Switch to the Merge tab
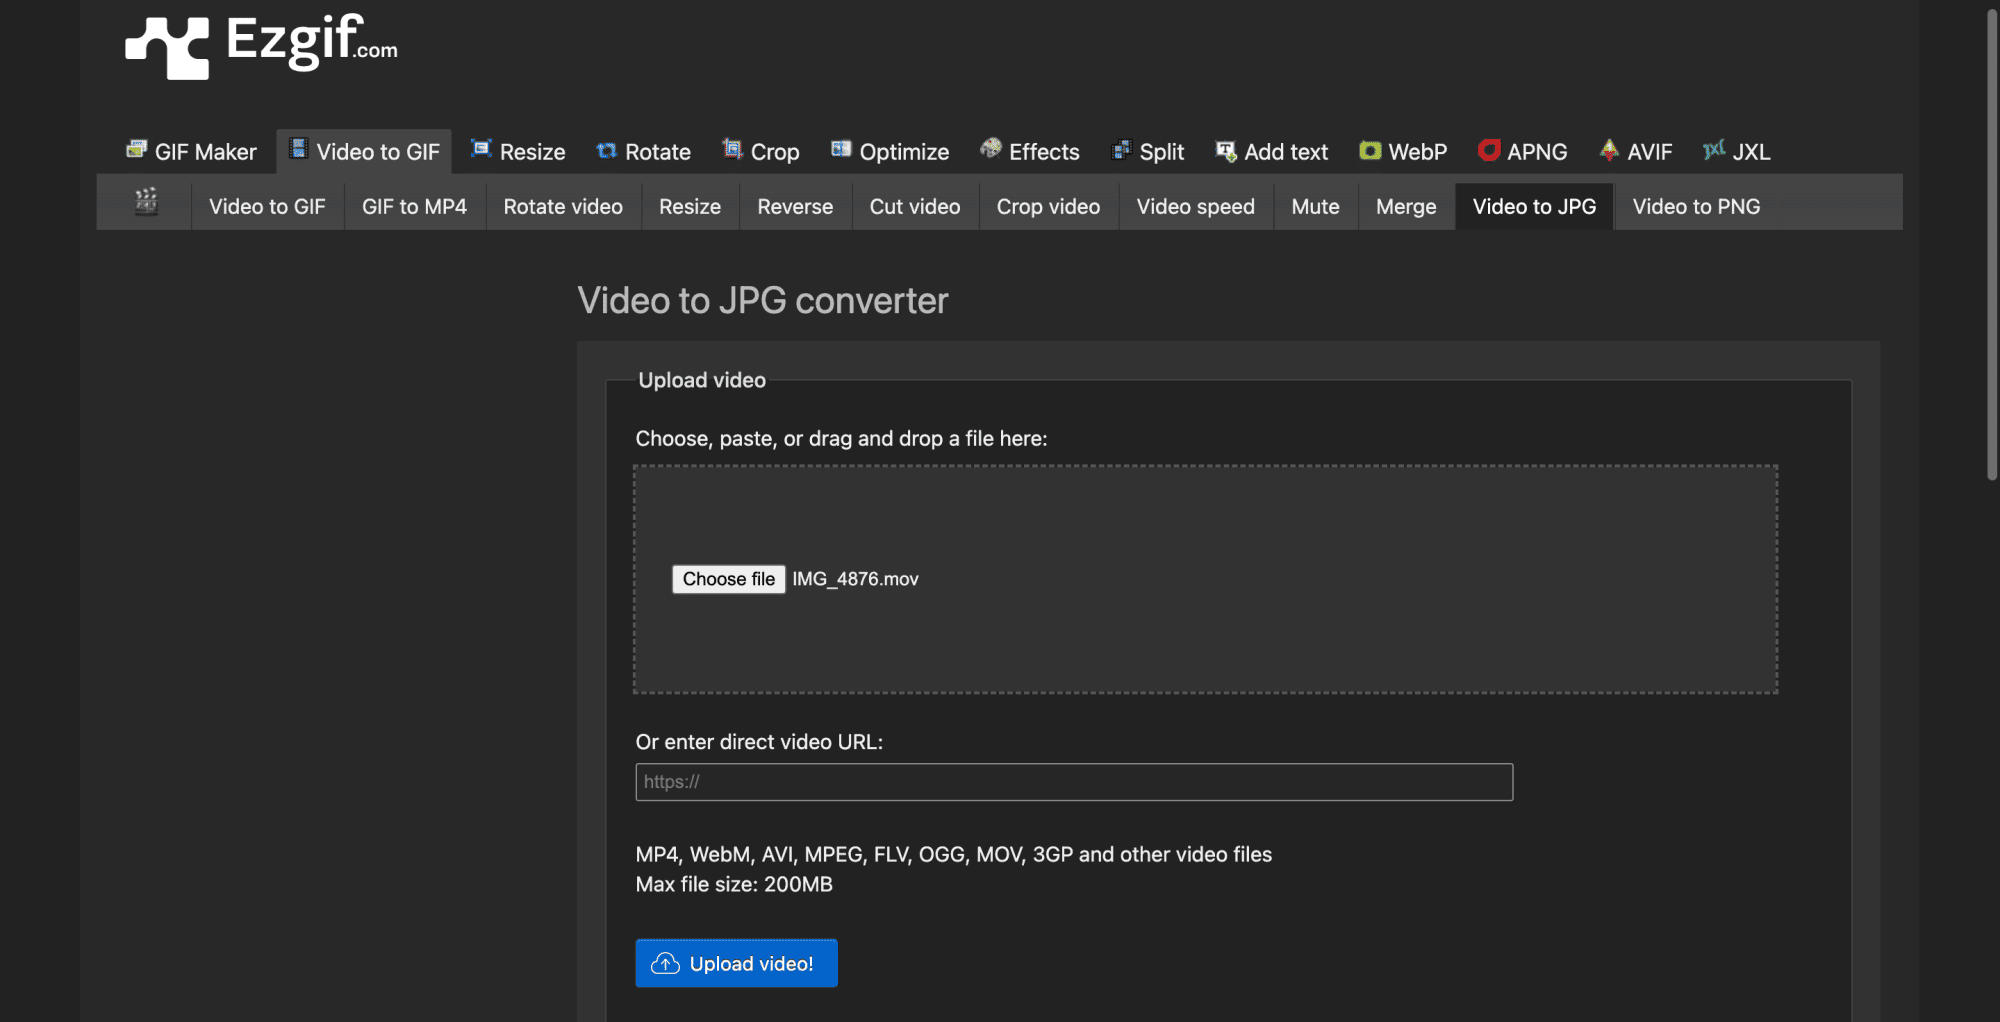Screen dimensions: 2000x1022 point(1406,207)
